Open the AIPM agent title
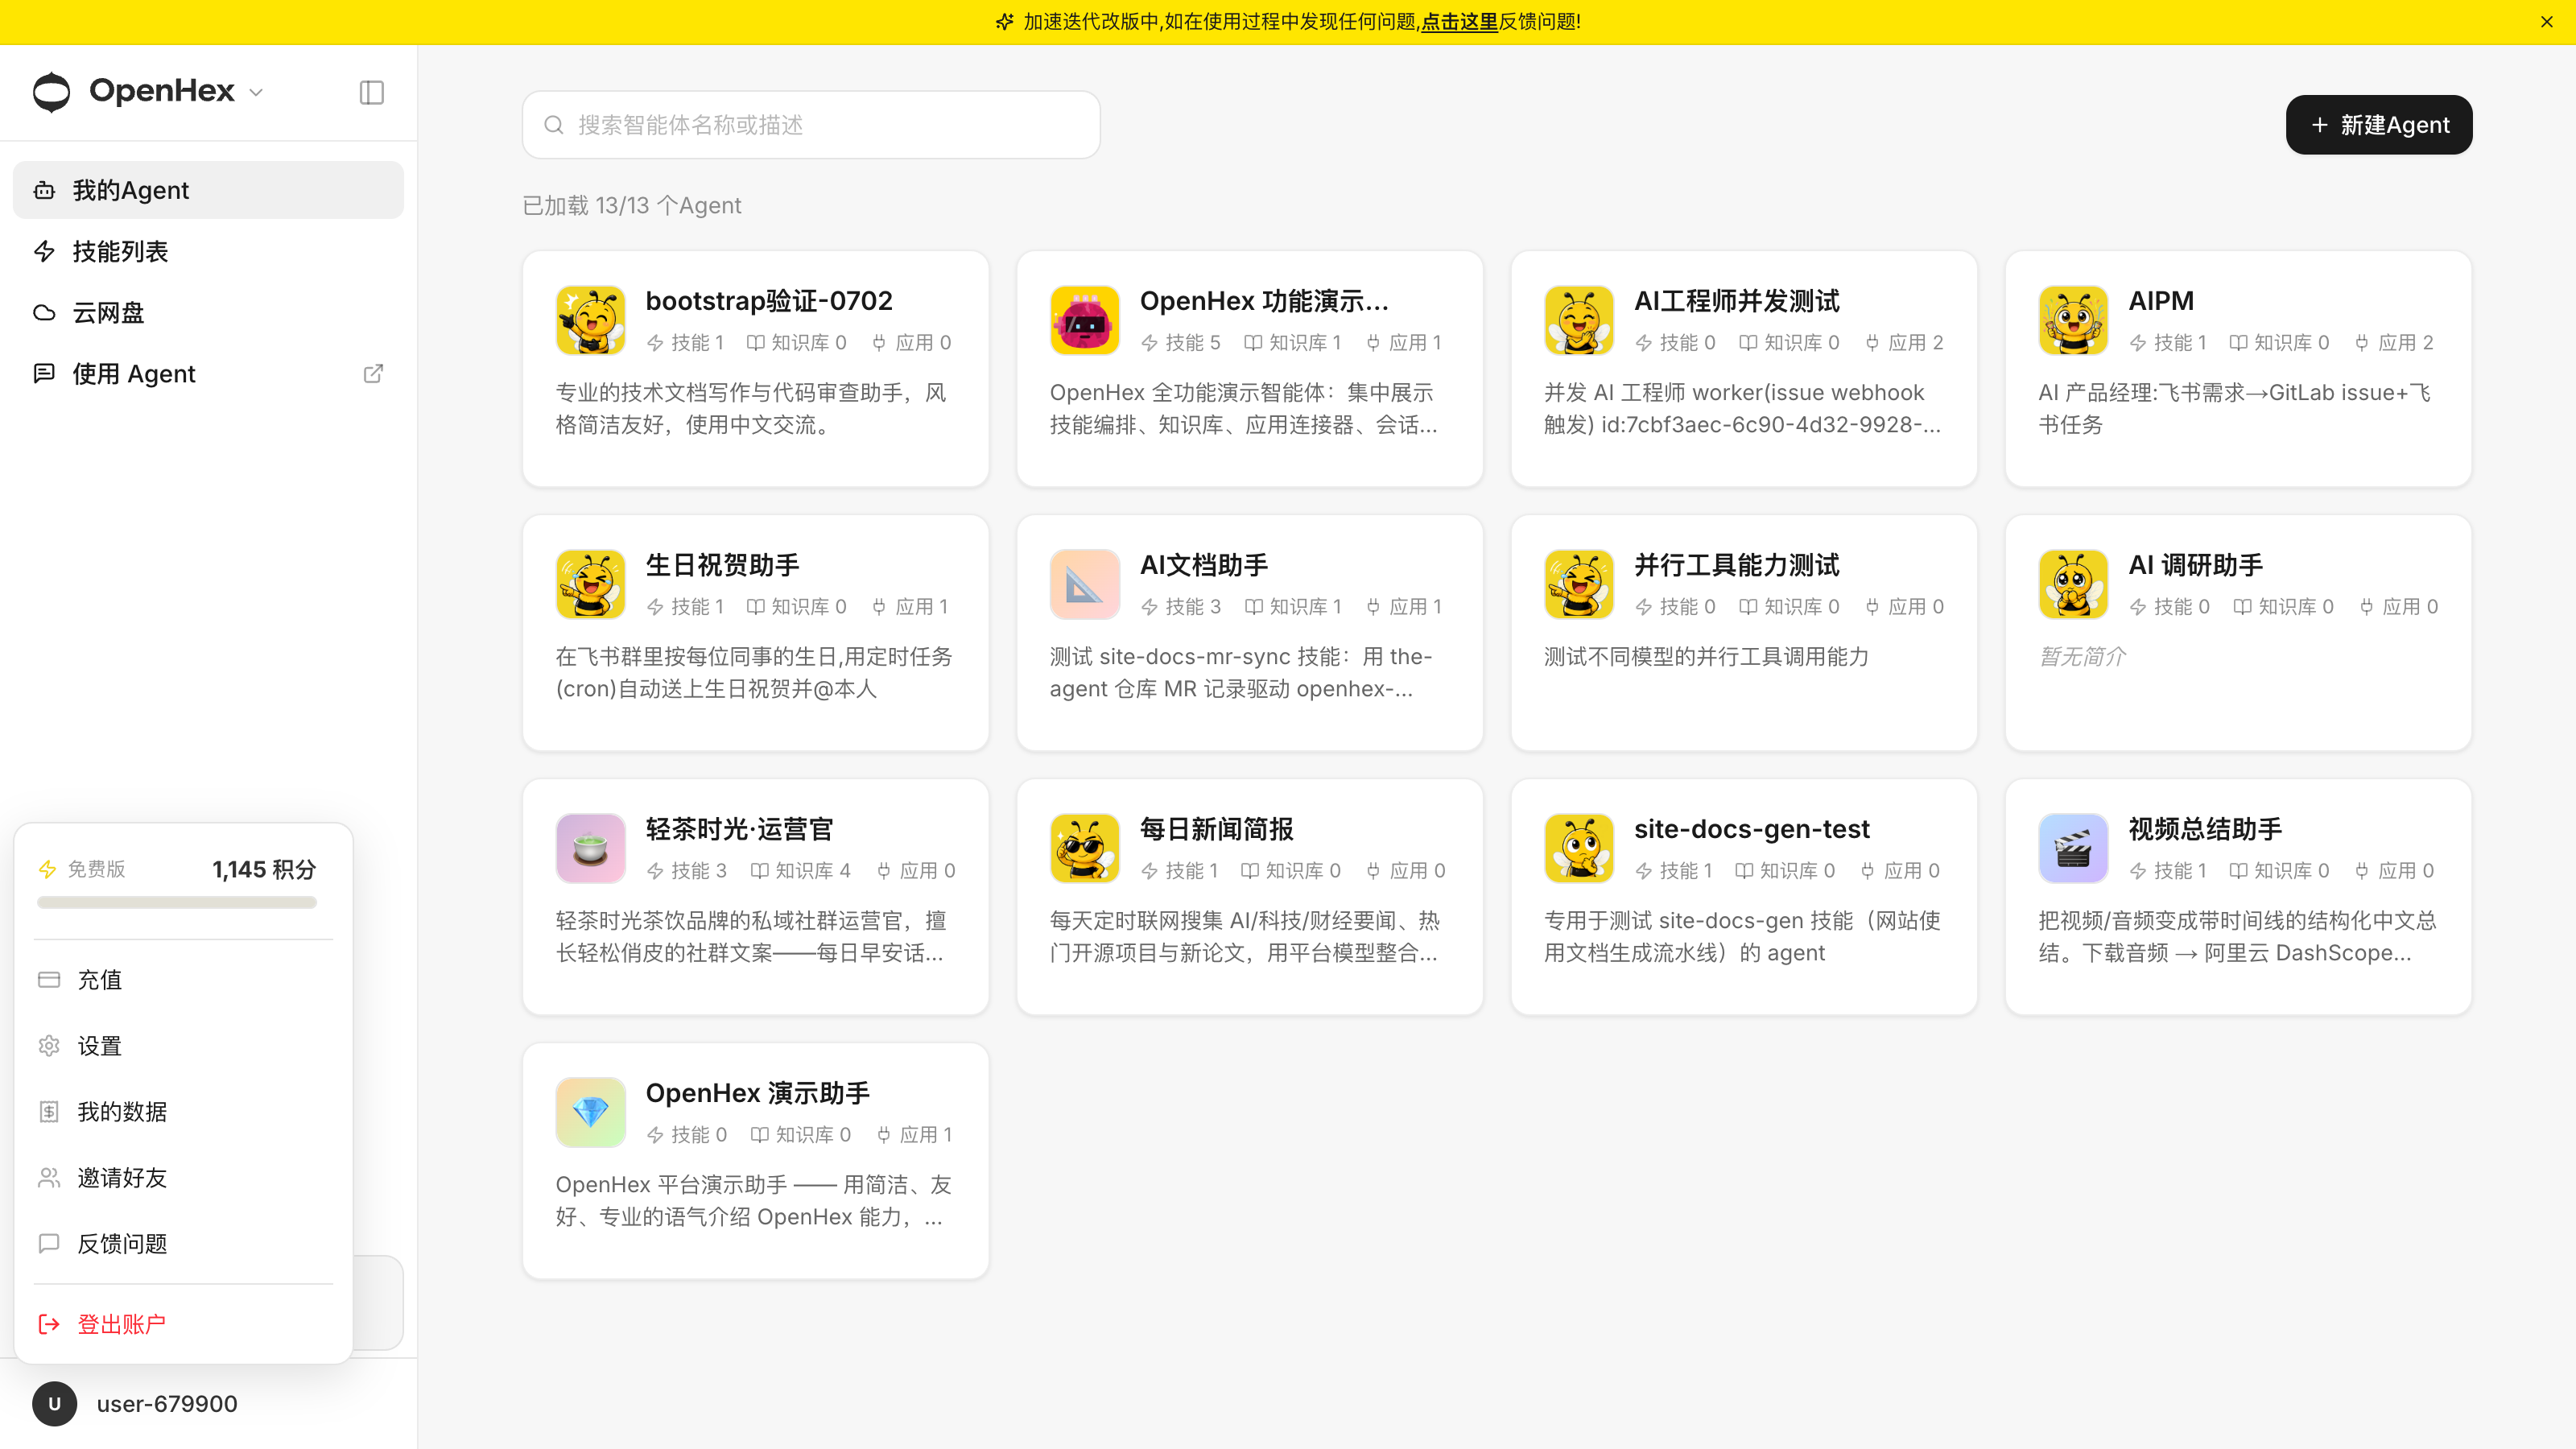 click(x=2161, y=301)
